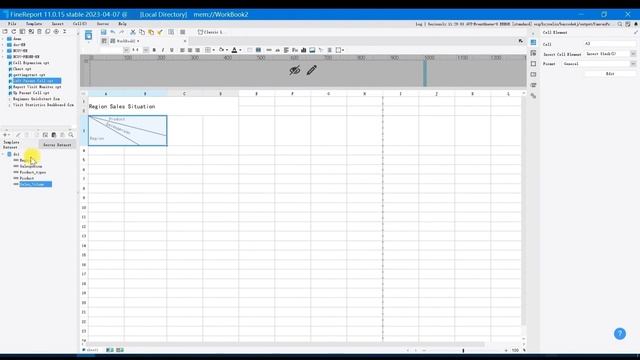Open the Cell menu
640x360 pixels.
(80, 24)
